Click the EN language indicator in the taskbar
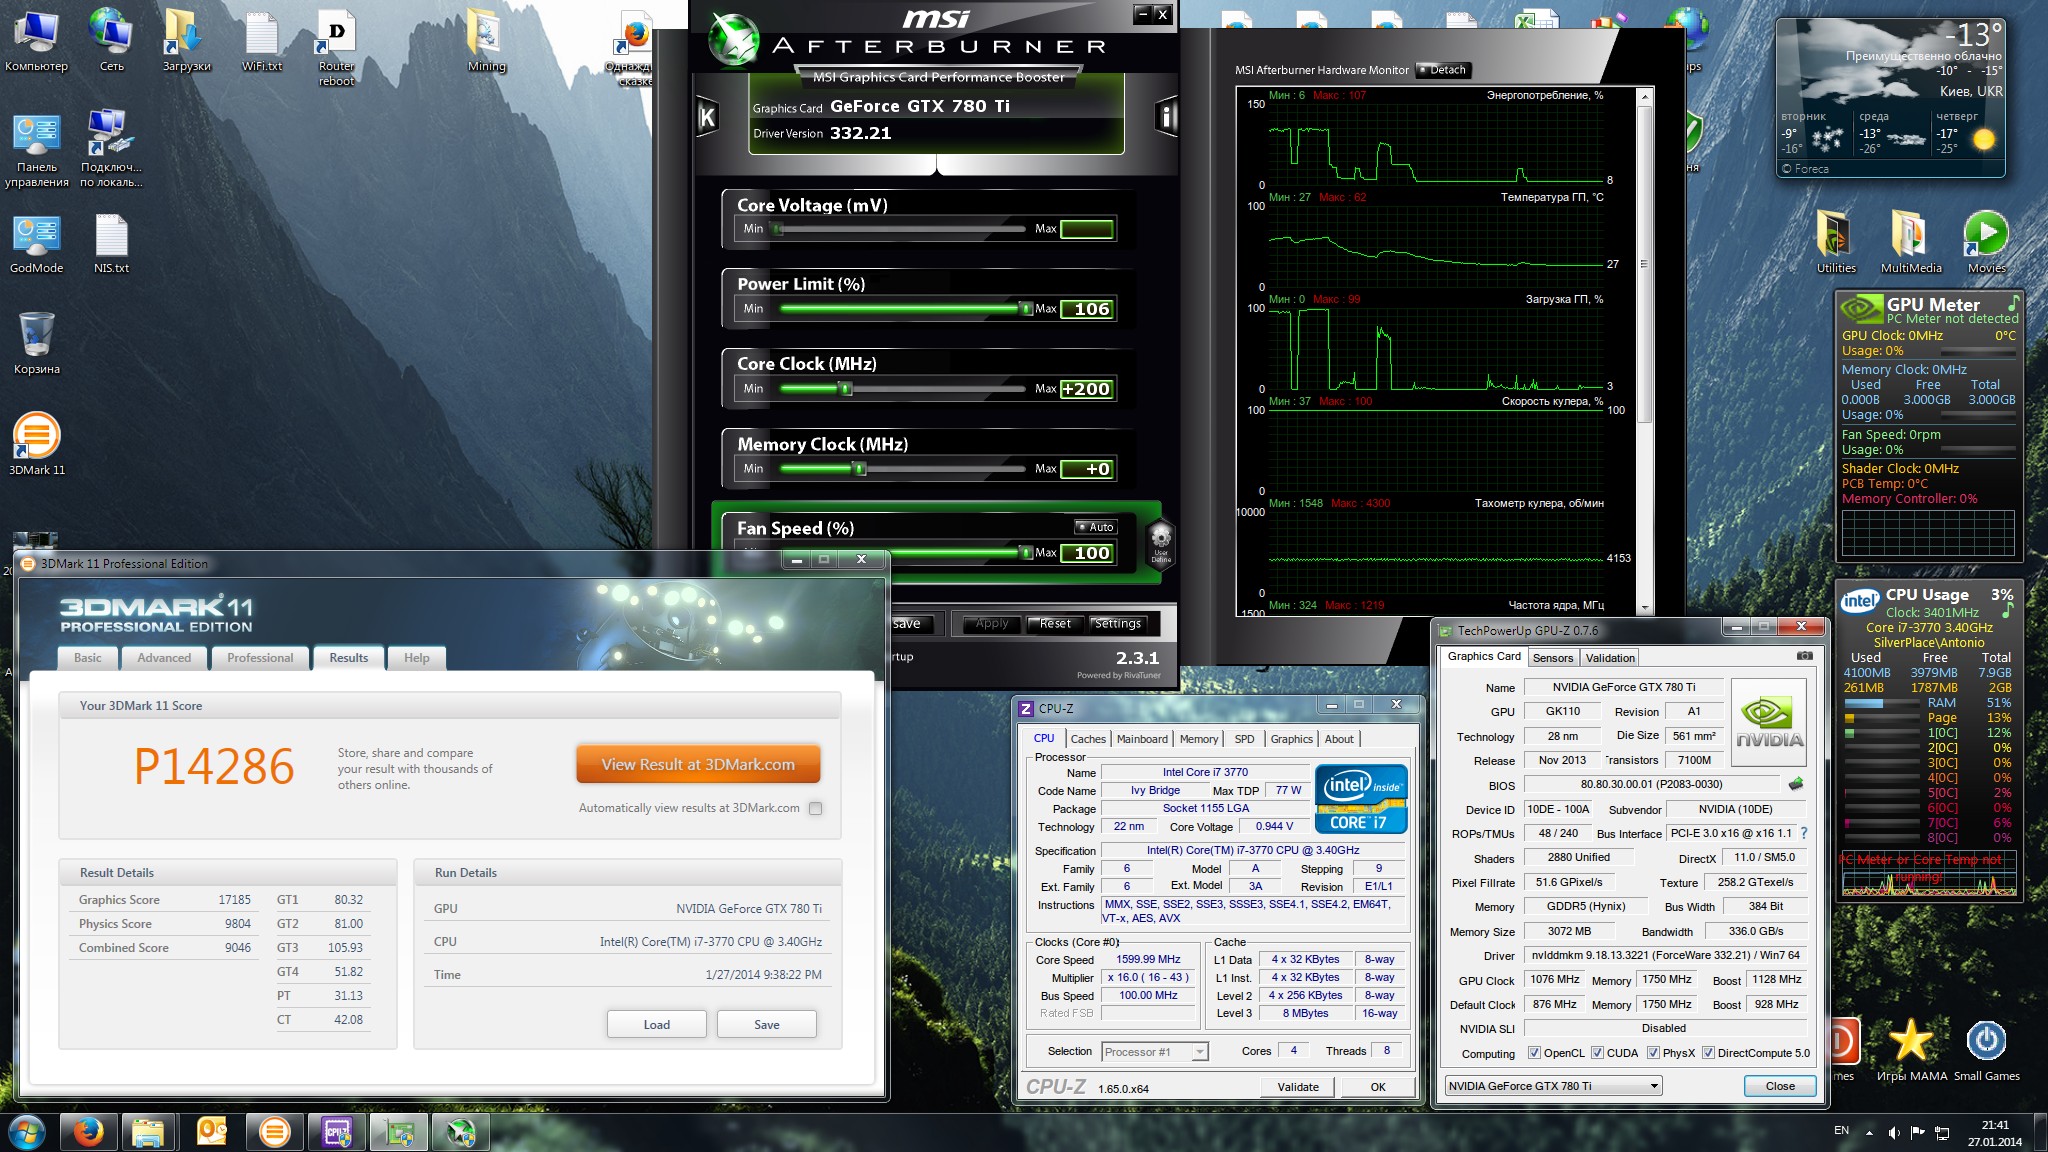This screenshot has height=1152, width=2048. tap(1841, 1131)
